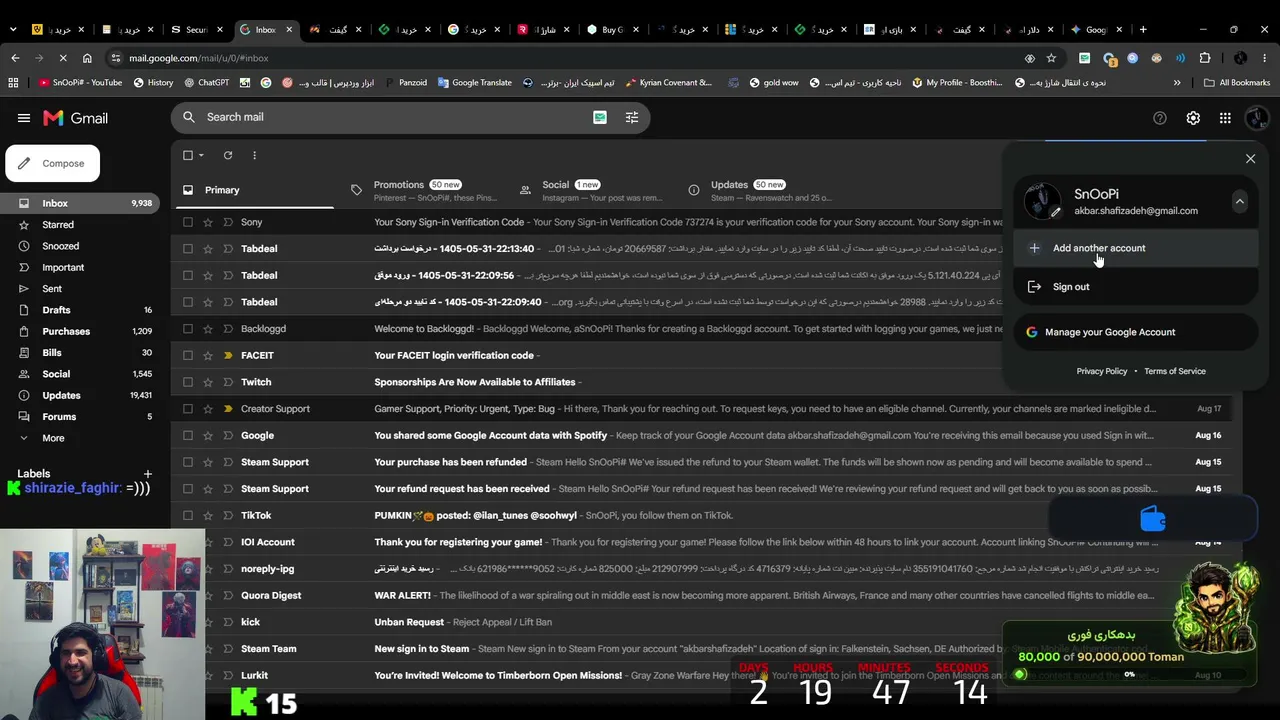Star the Sony verification email
Viewport: 1280px width, 720px height.
pyautogui.click(x=208, y=222)
